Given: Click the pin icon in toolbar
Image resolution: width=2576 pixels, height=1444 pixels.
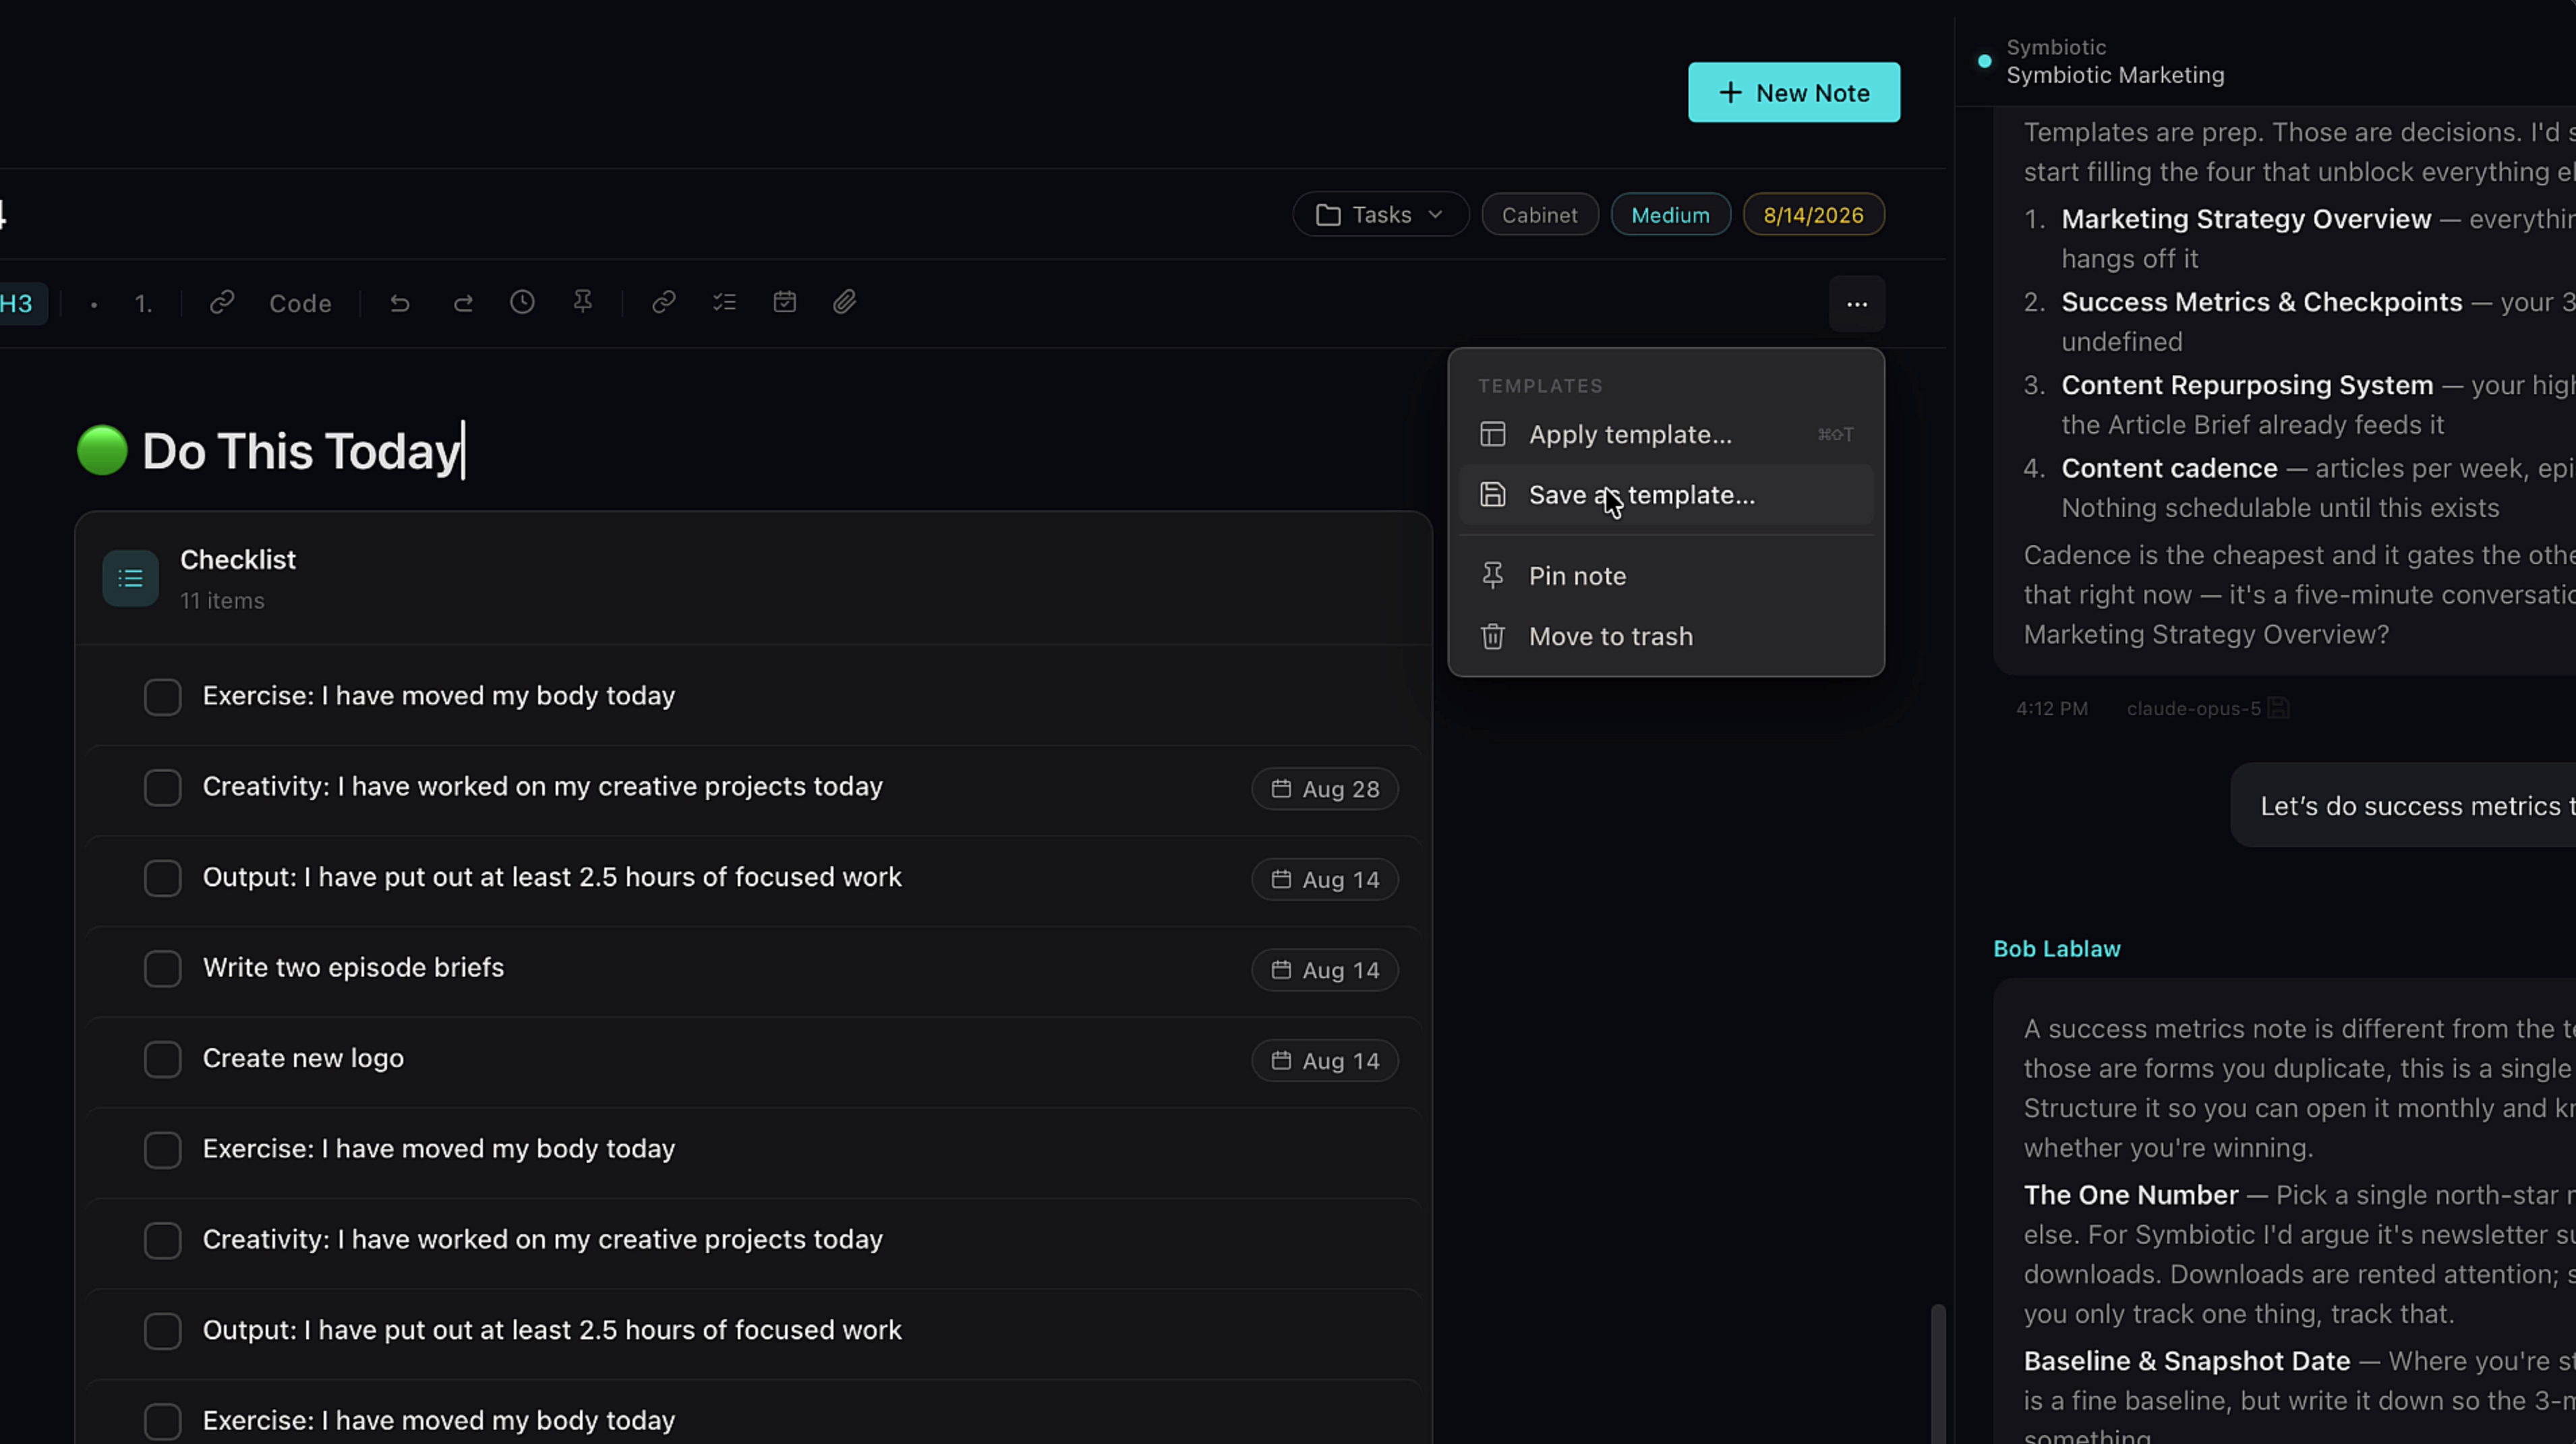Looking at the screenshot, I should [583, 302].
